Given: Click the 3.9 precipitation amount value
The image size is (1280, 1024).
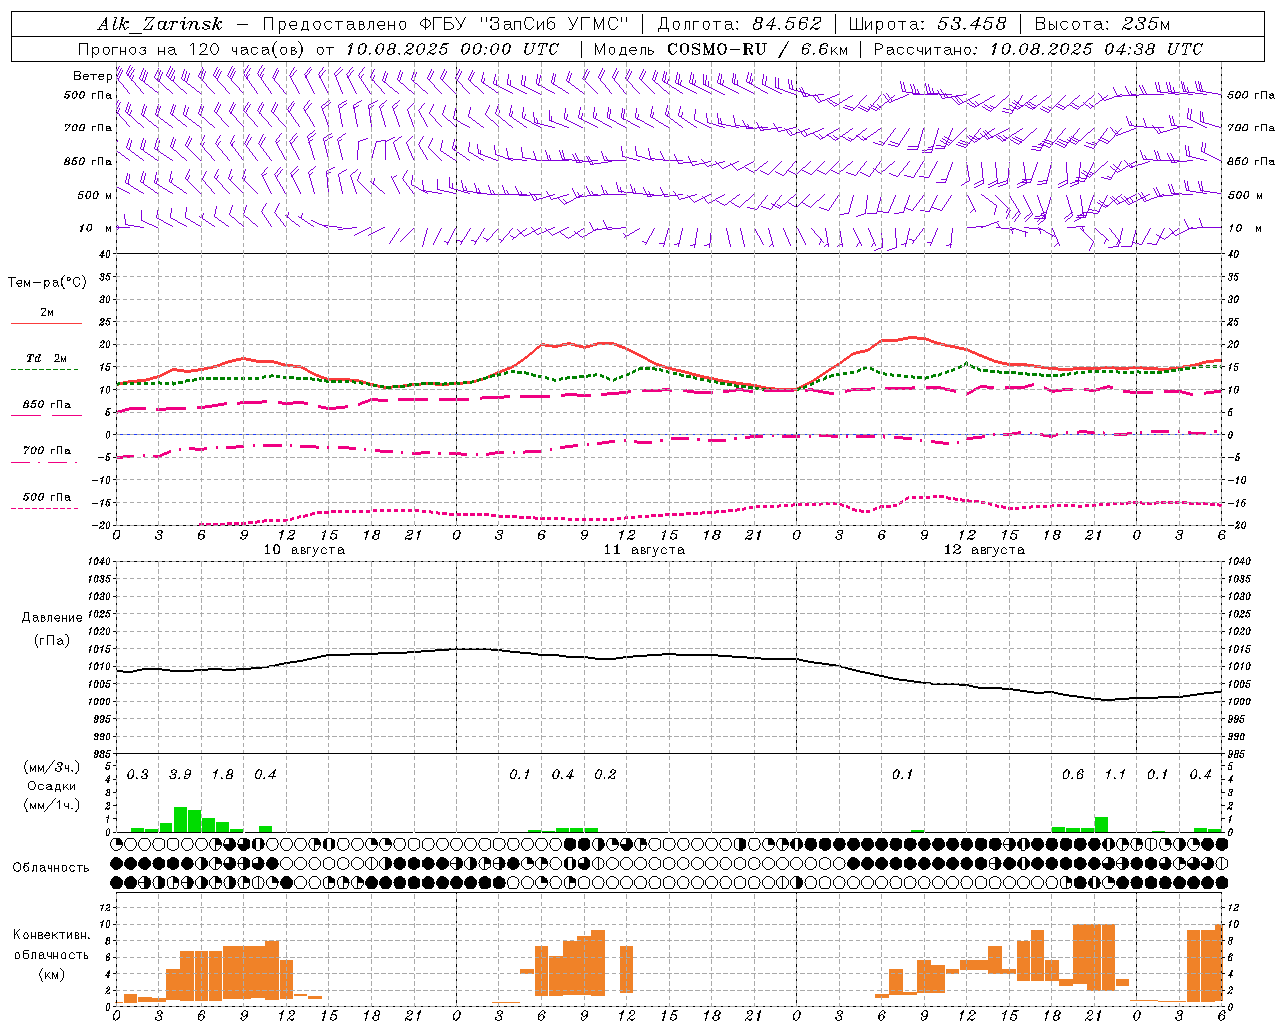Looking at the screenshot, I should 180,774.
